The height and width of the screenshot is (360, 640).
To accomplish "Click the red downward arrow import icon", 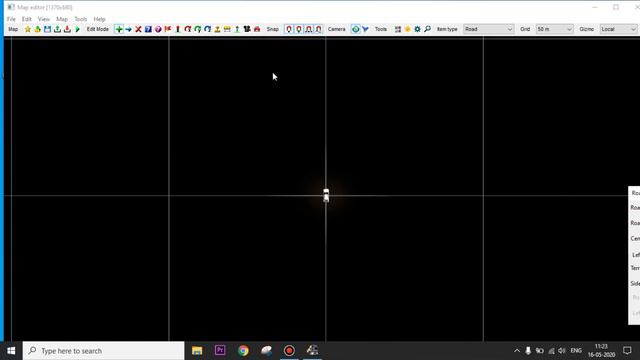I will pyautogui.click(x=67, y=29).
